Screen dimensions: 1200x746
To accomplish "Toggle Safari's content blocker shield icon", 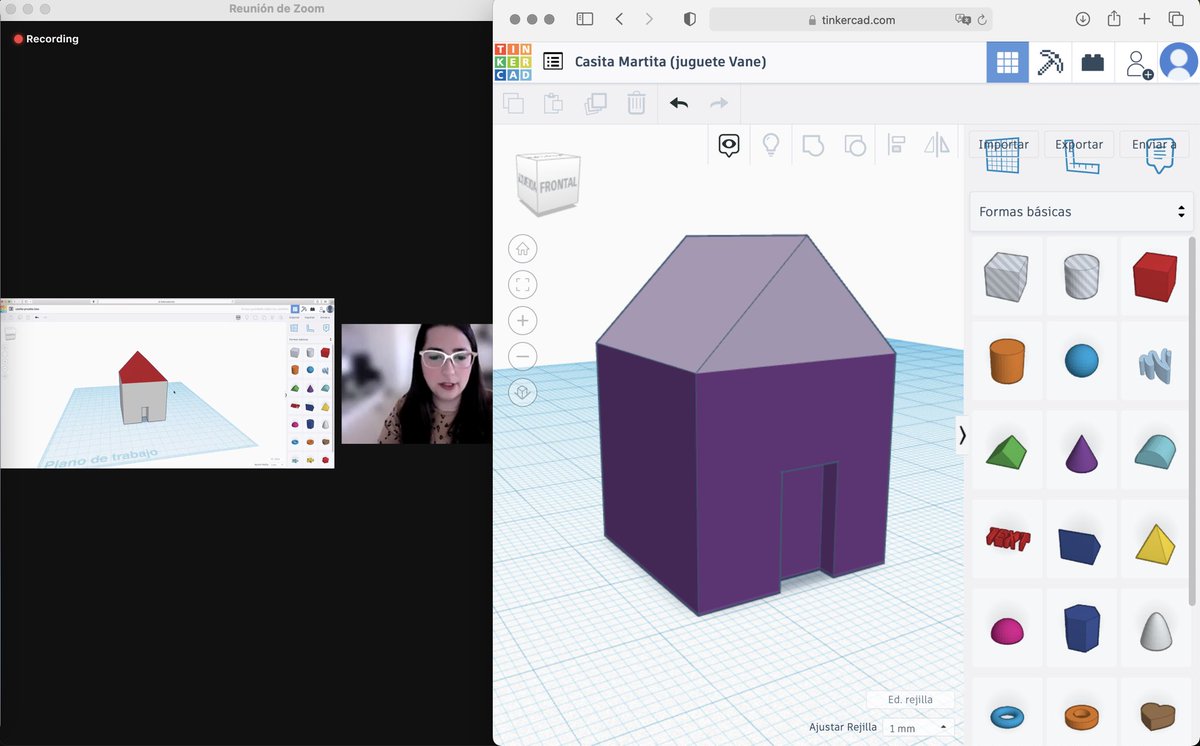I will (690, 19).
